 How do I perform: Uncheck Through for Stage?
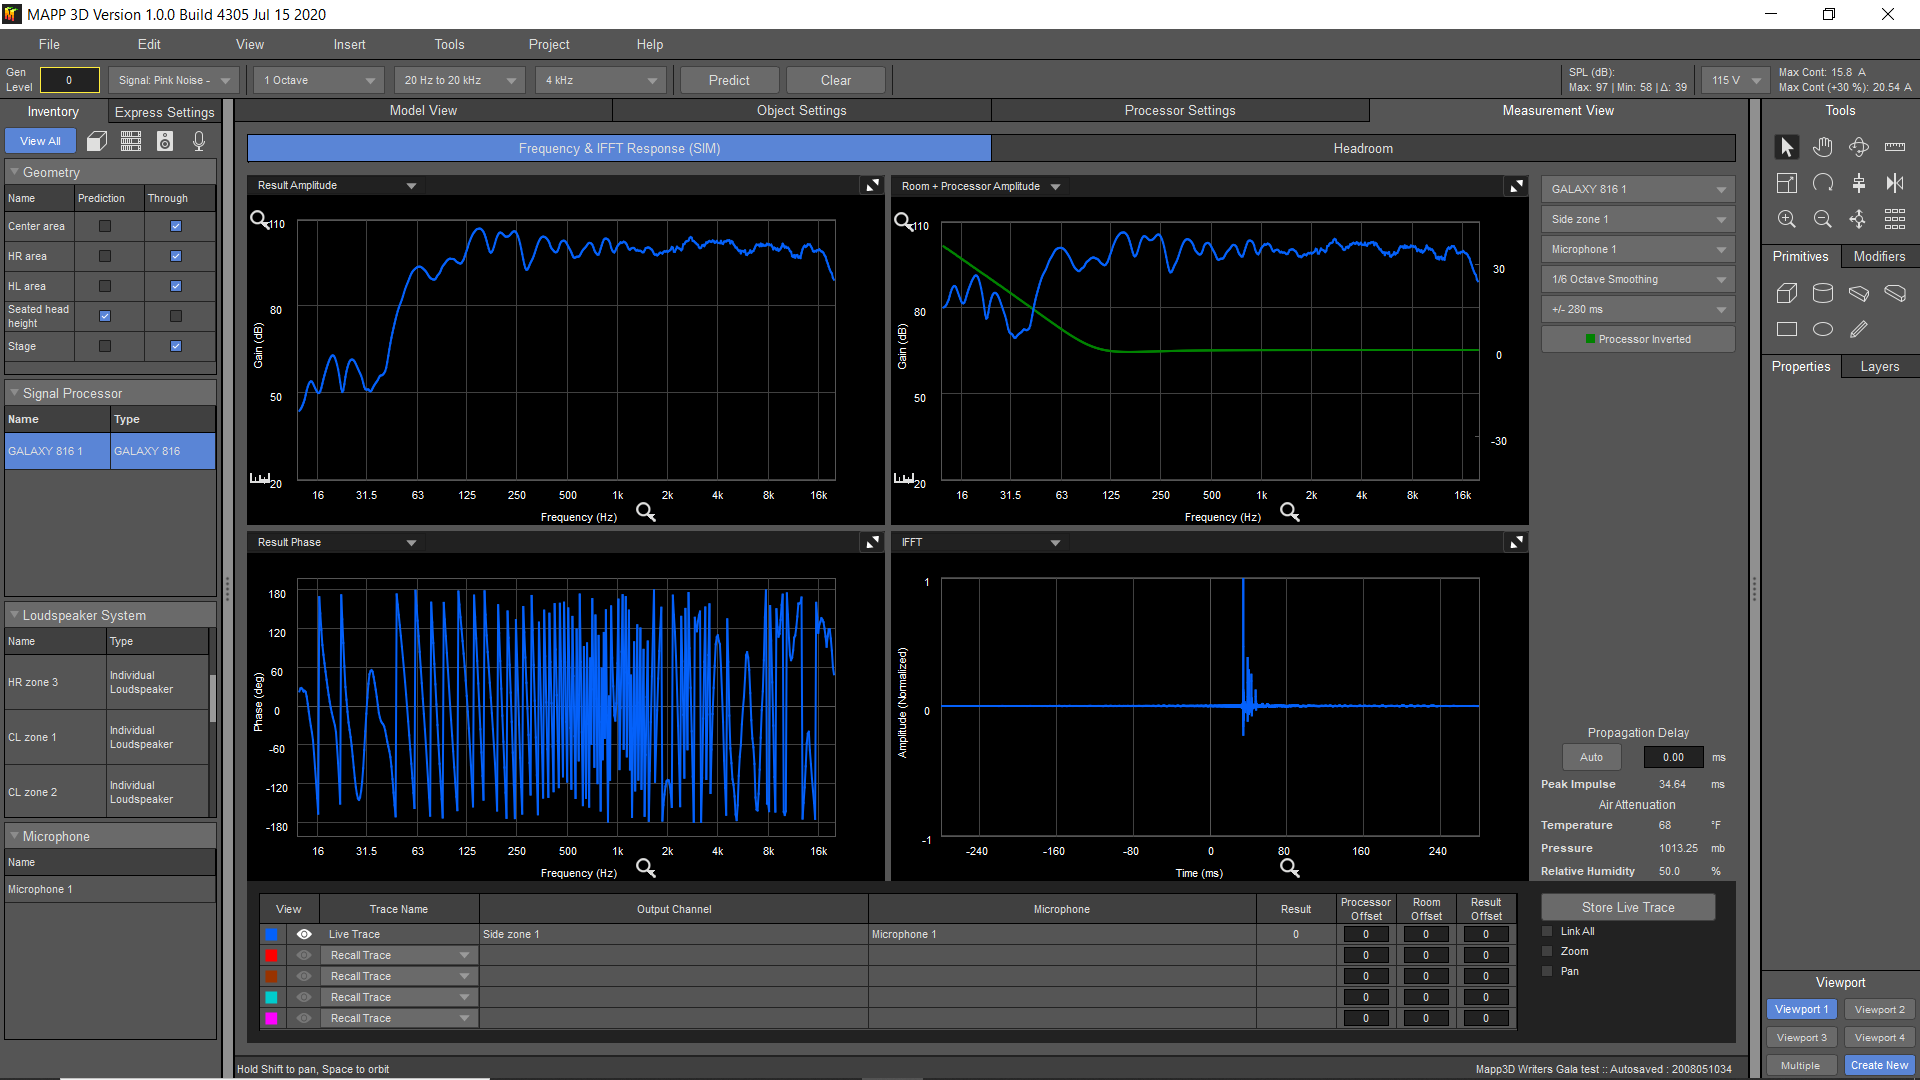[x=176, y=346]
